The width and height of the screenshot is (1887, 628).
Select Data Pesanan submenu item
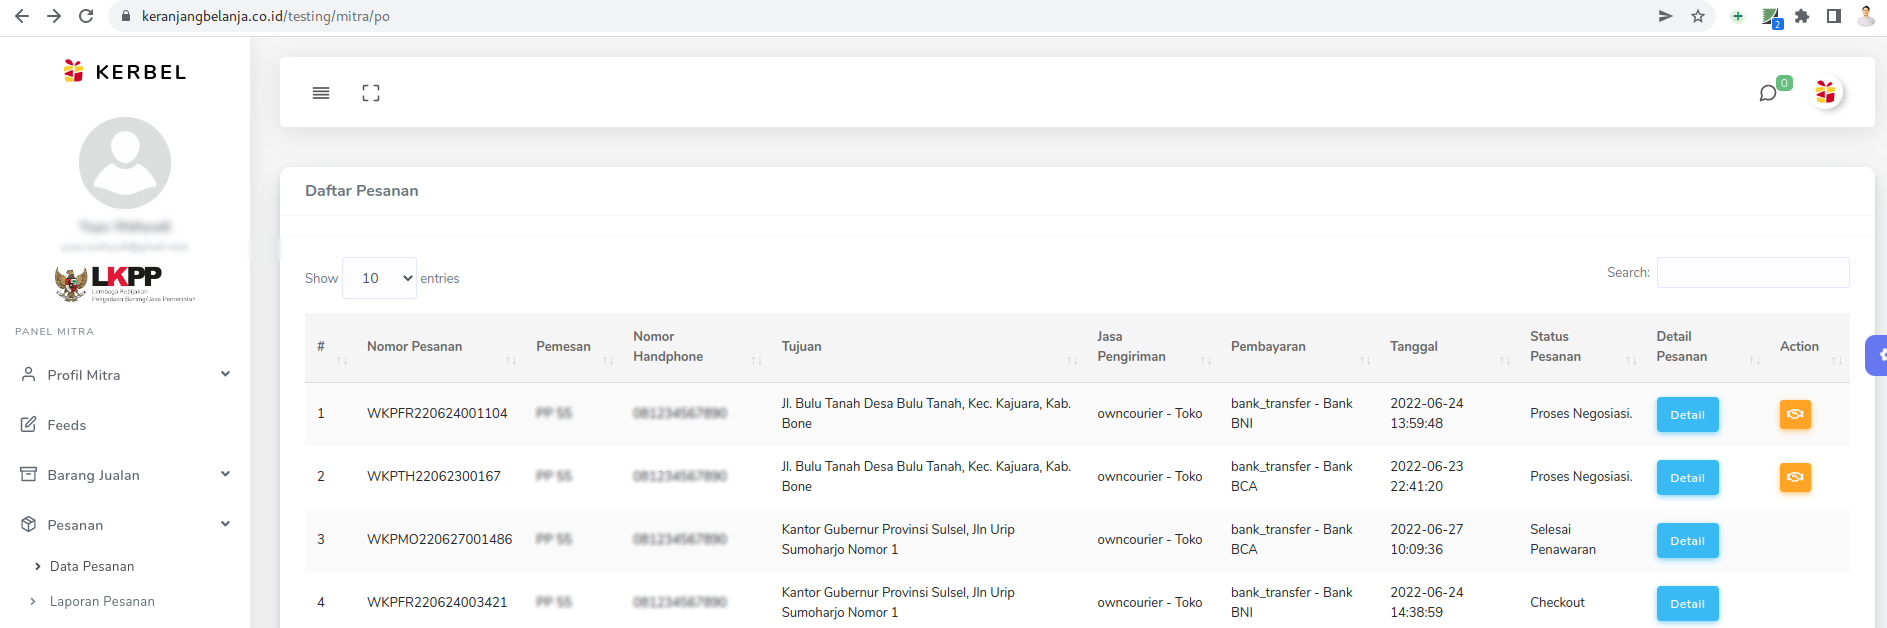pos(92,566)
